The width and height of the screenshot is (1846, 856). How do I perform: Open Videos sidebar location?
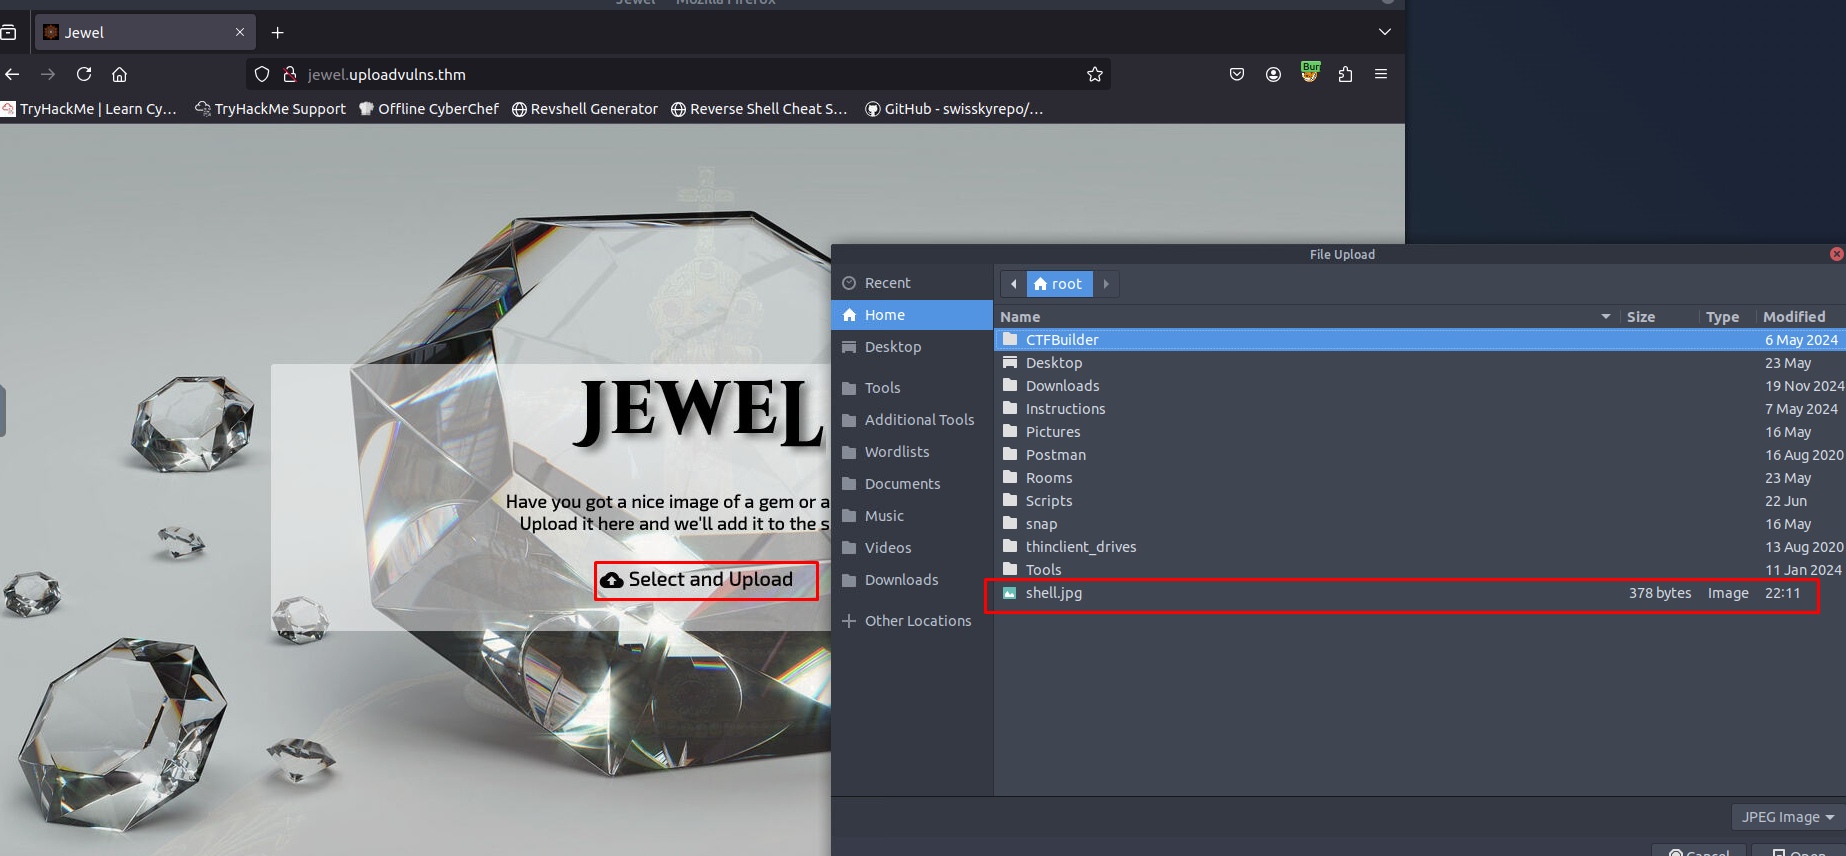click(x=912, y=548)
